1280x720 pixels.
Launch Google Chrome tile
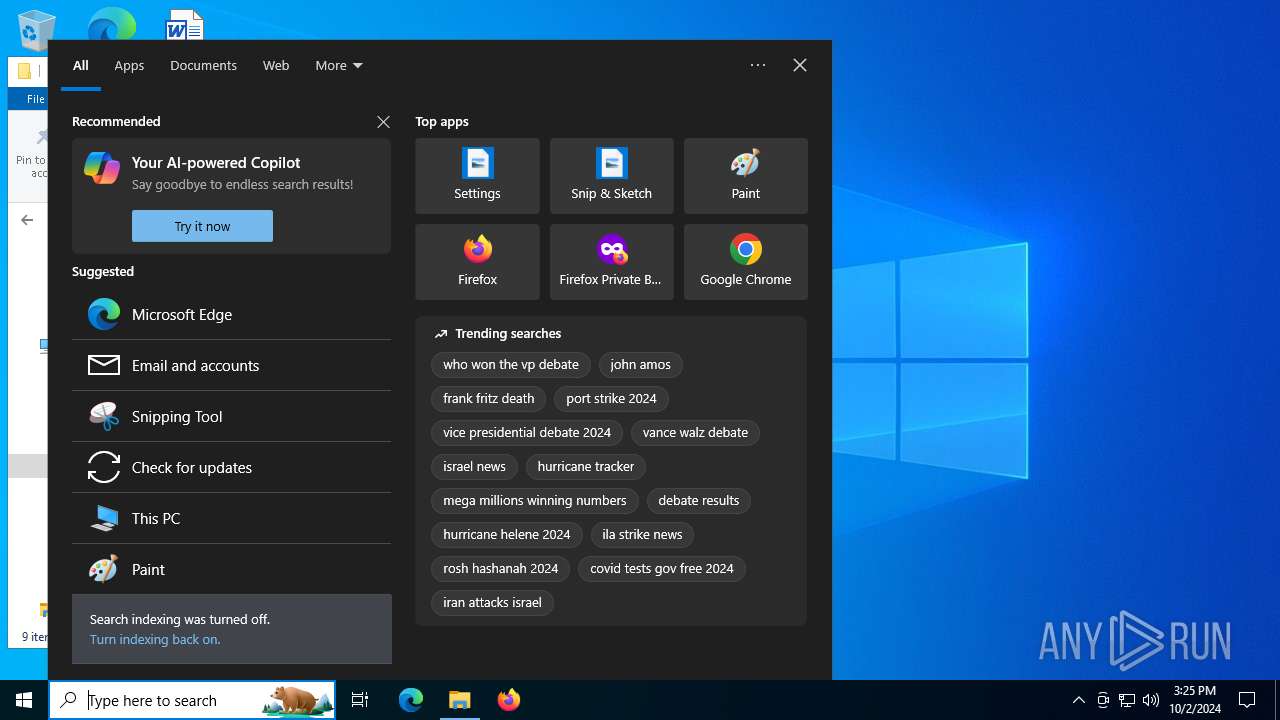pyautogui.click(x=745, y=262)
